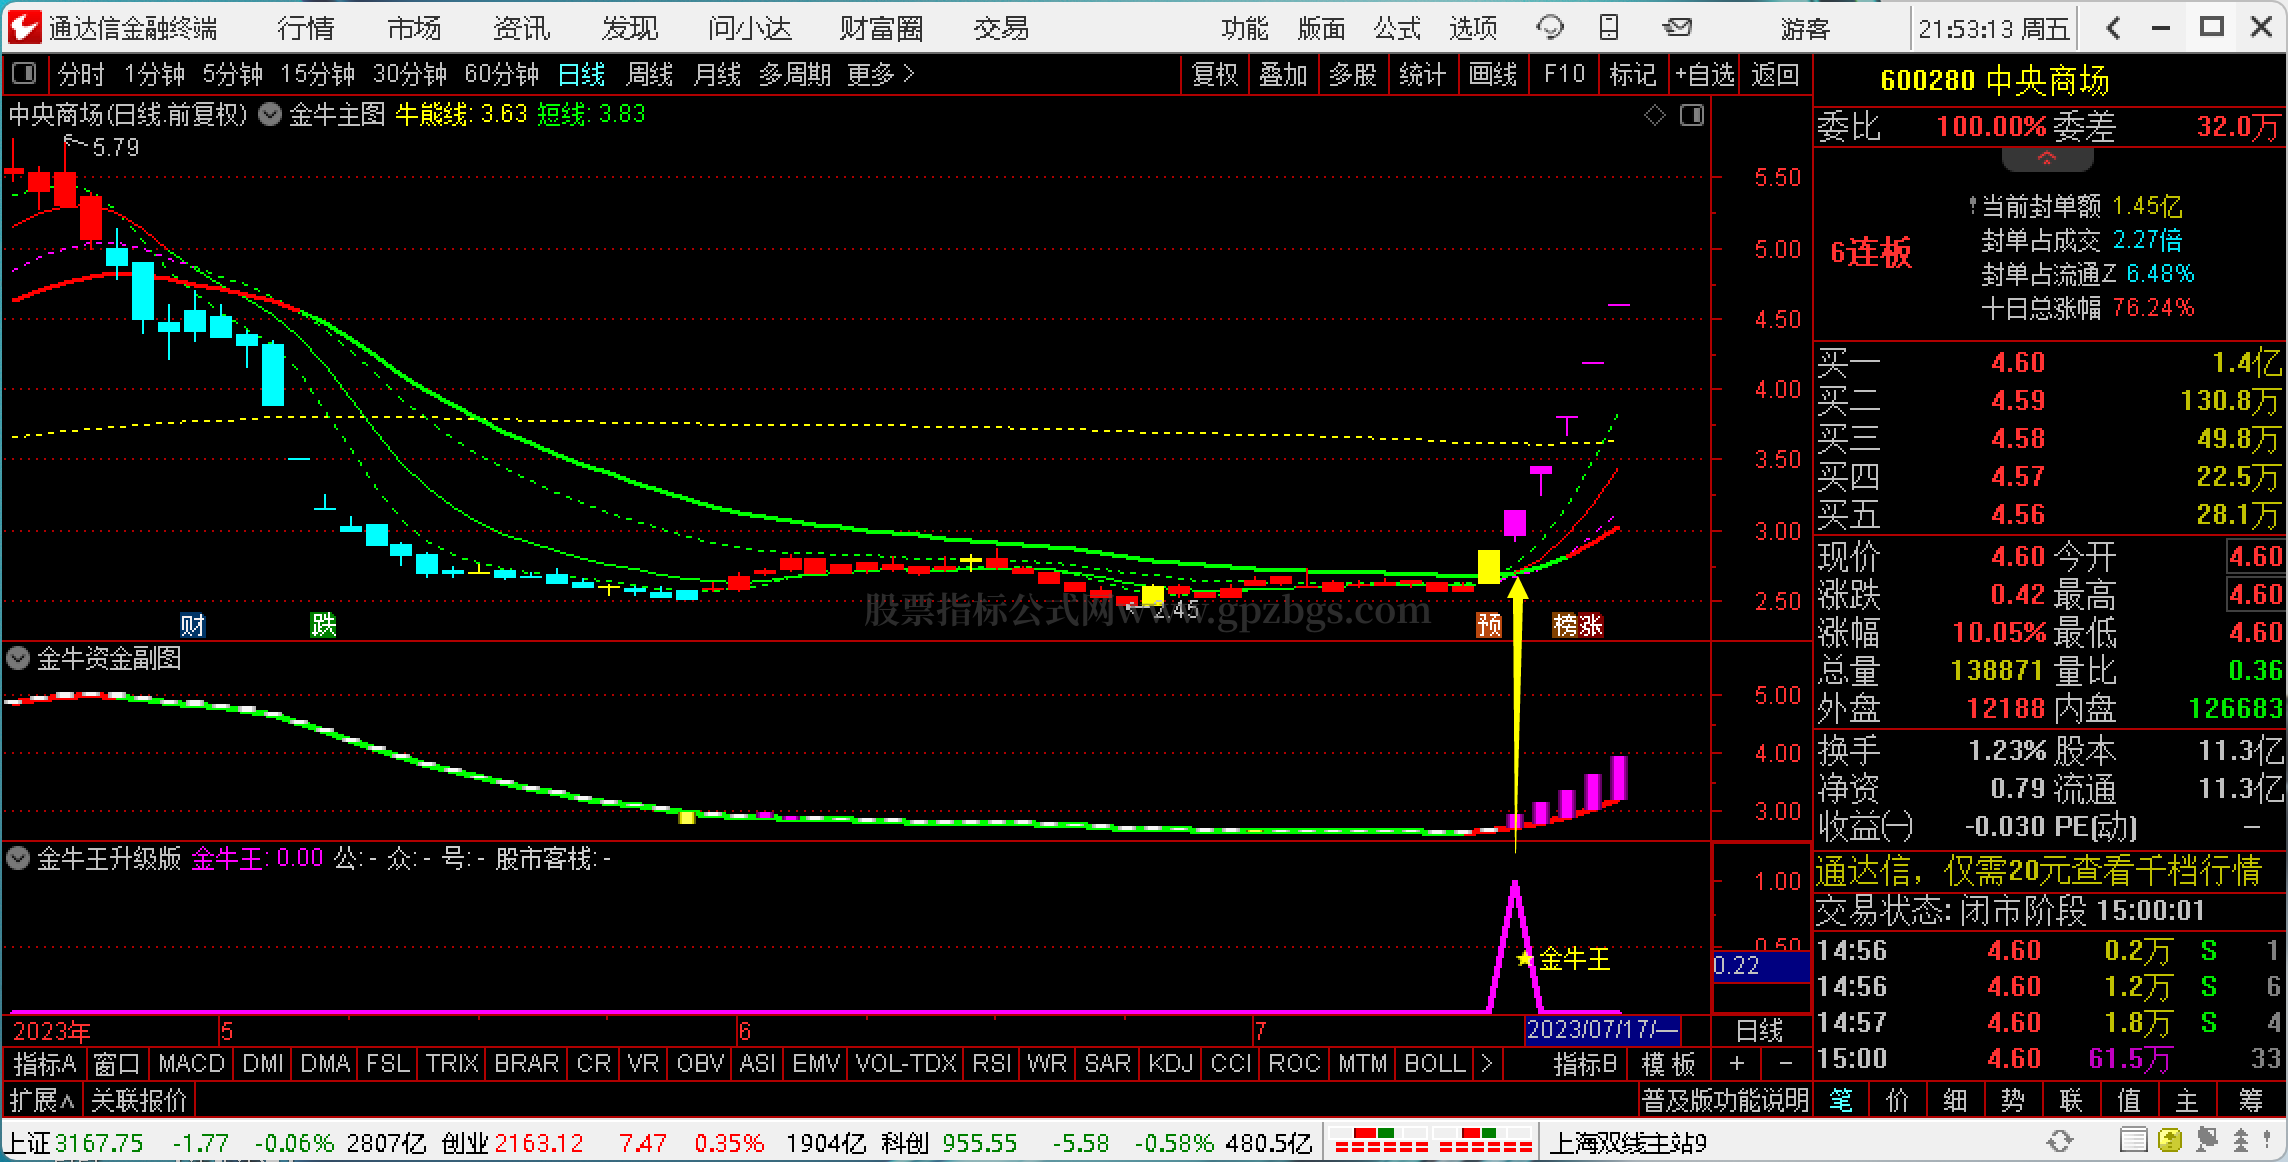Screen dimensions: 2288x1162
Task: Open 普及版功能说明 link
Action: [1724, 1100]
